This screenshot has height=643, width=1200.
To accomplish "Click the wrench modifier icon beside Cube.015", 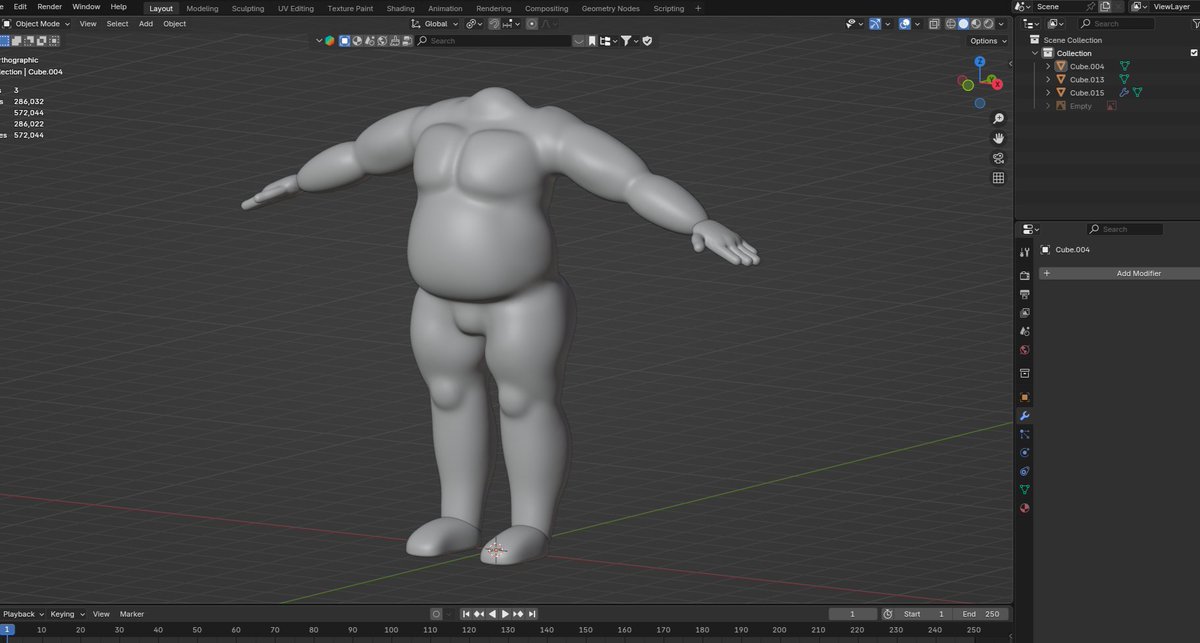I will (1123, 92).
